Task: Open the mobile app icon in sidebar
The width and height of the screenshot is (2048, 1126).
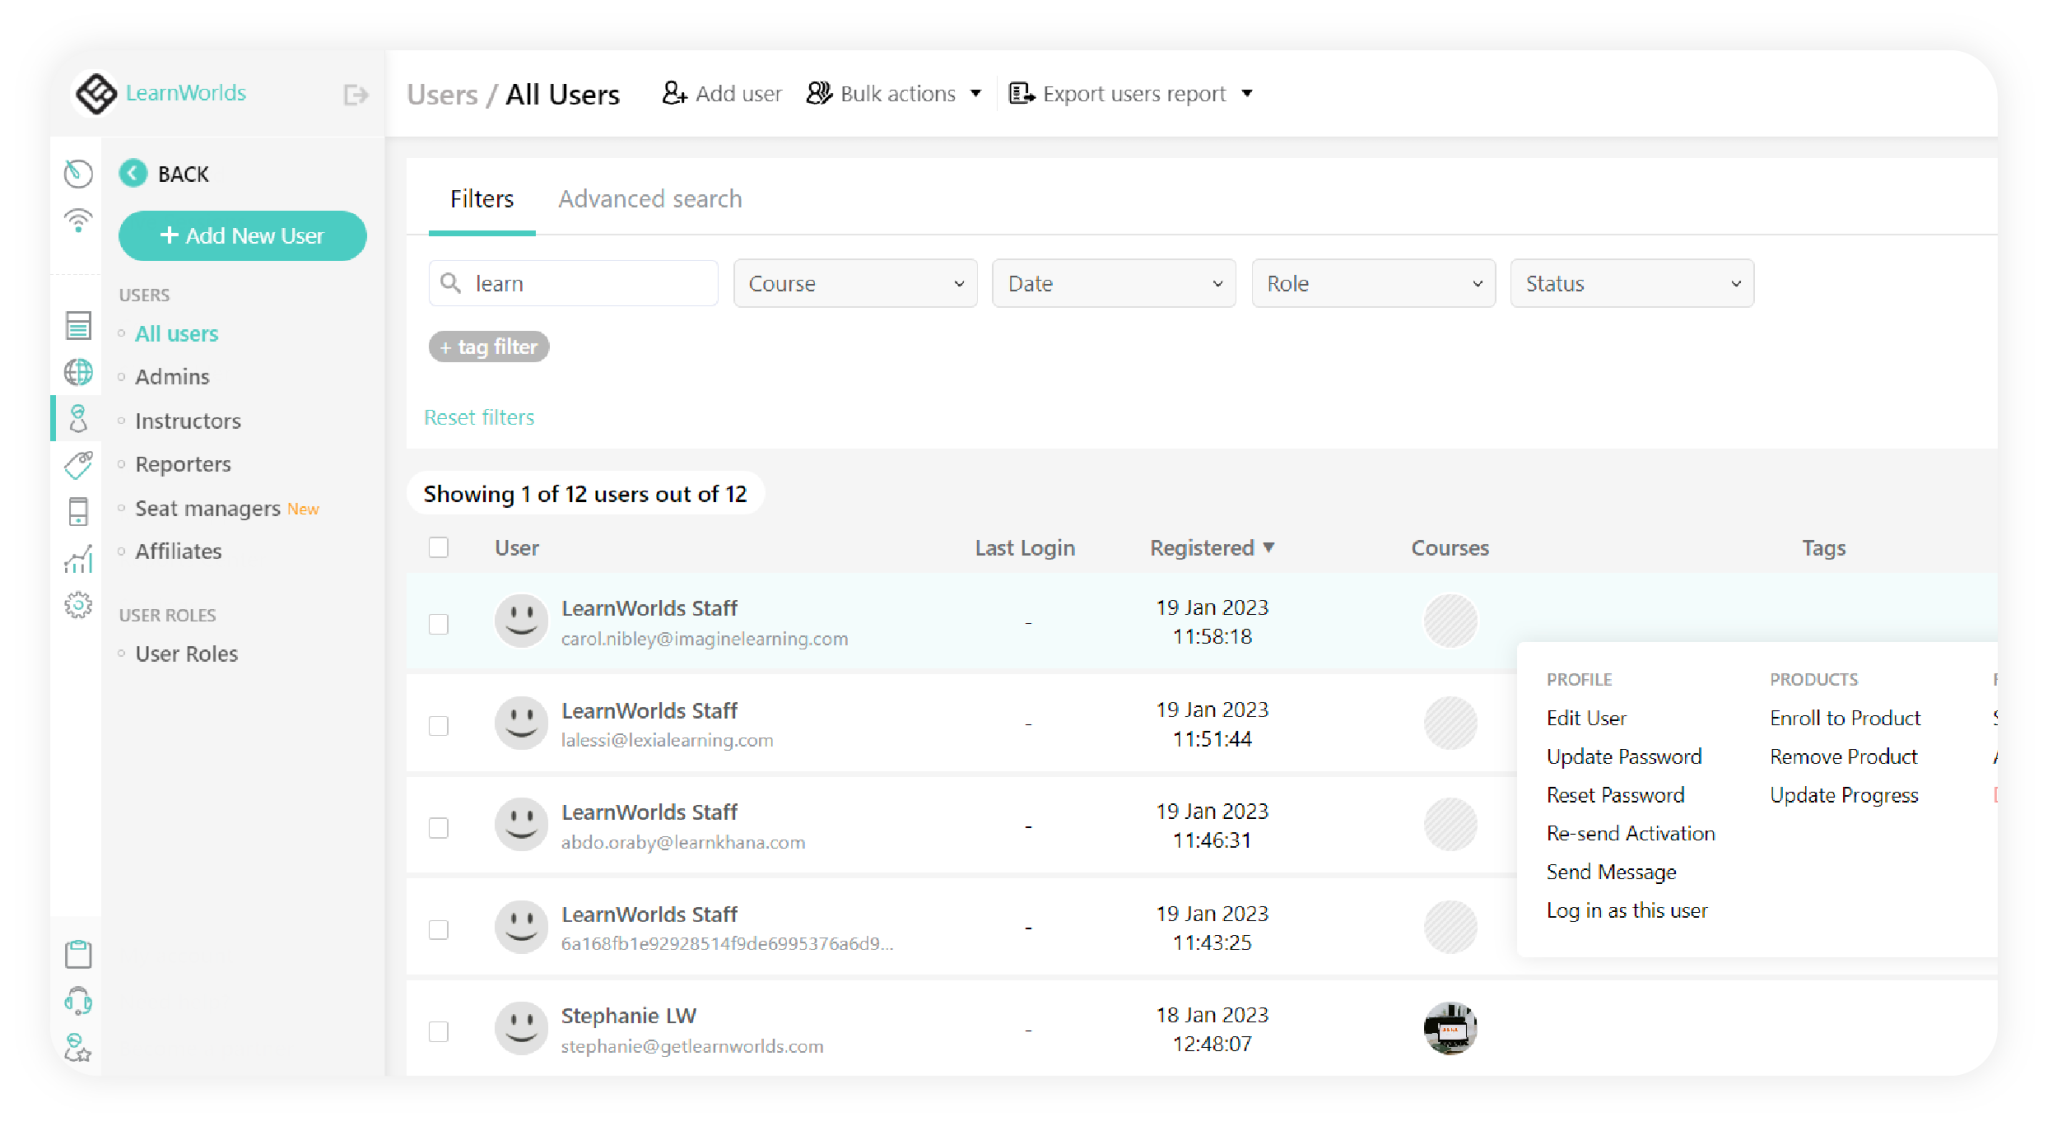Action: [77, 512]
